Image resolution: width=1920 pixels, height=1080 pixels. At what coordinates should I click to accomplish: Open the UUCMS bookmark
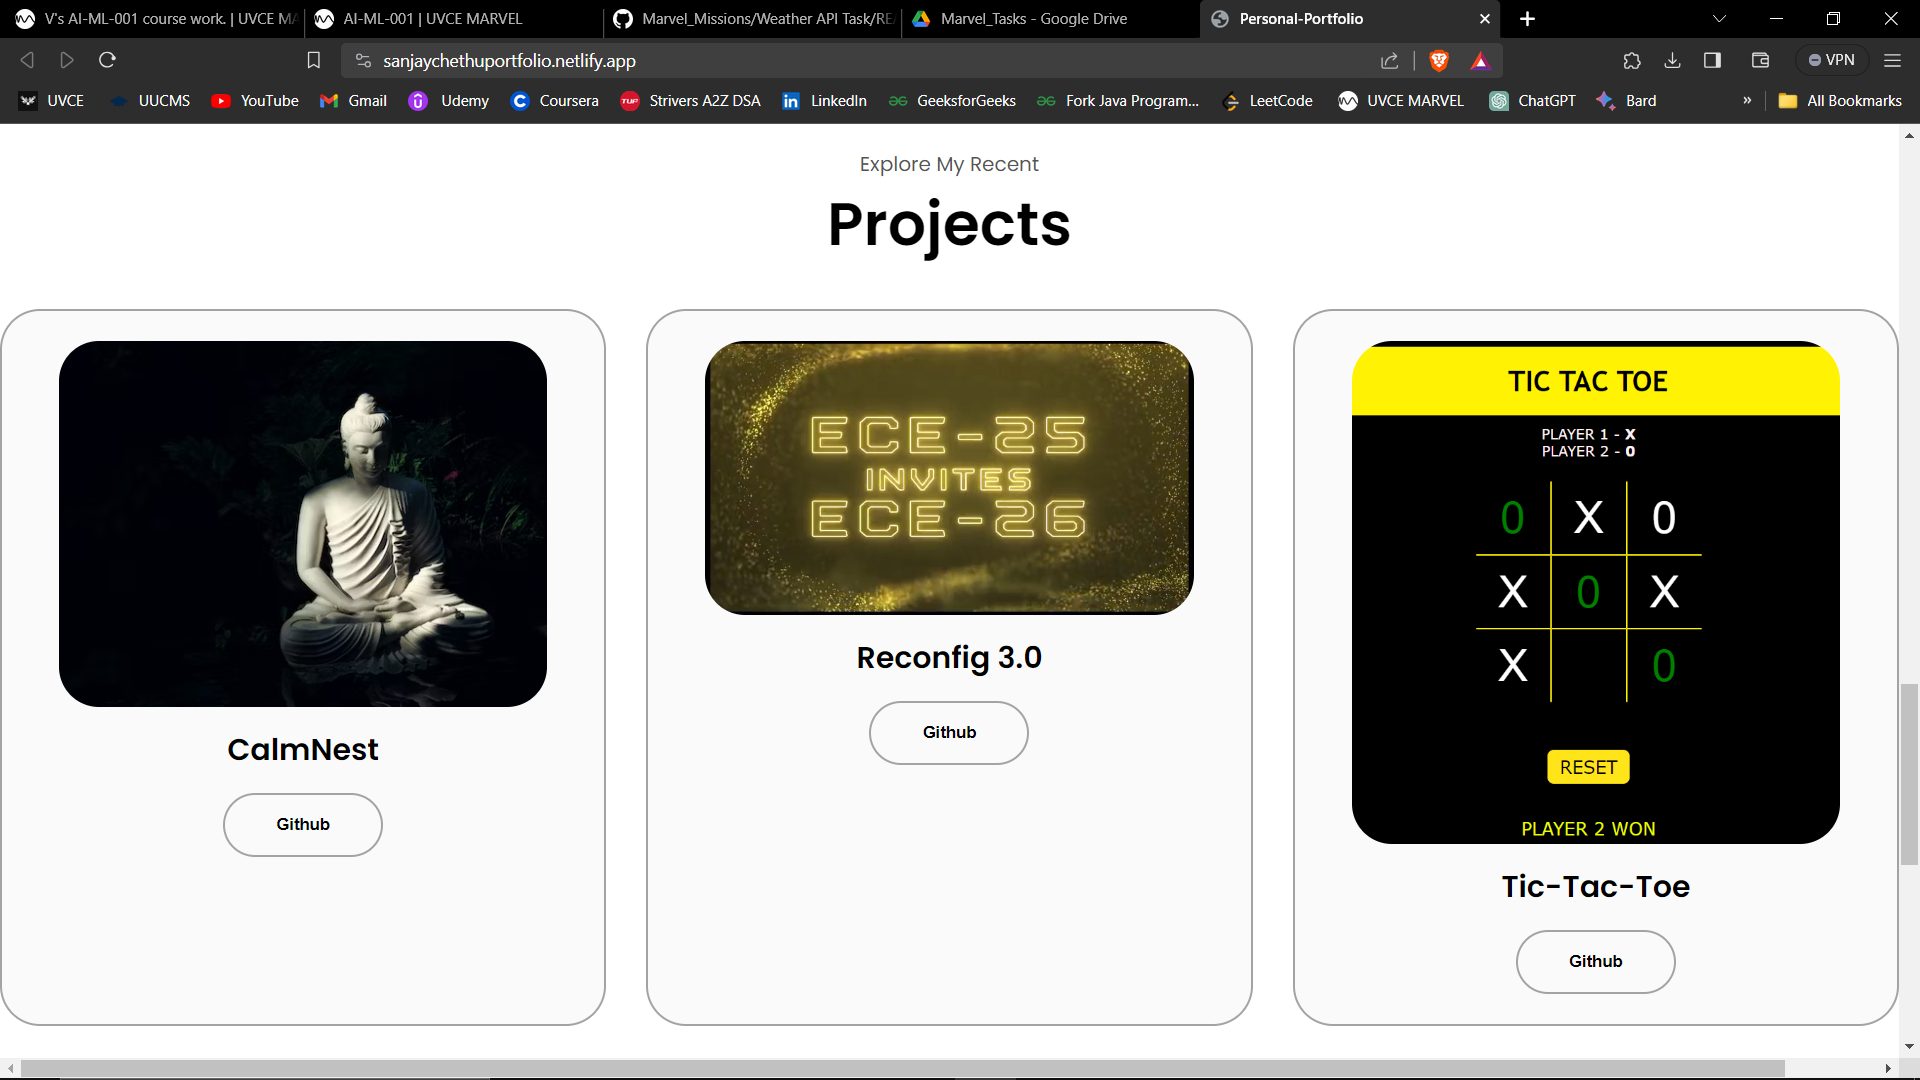pyautogui.click(x=150, y=101)
